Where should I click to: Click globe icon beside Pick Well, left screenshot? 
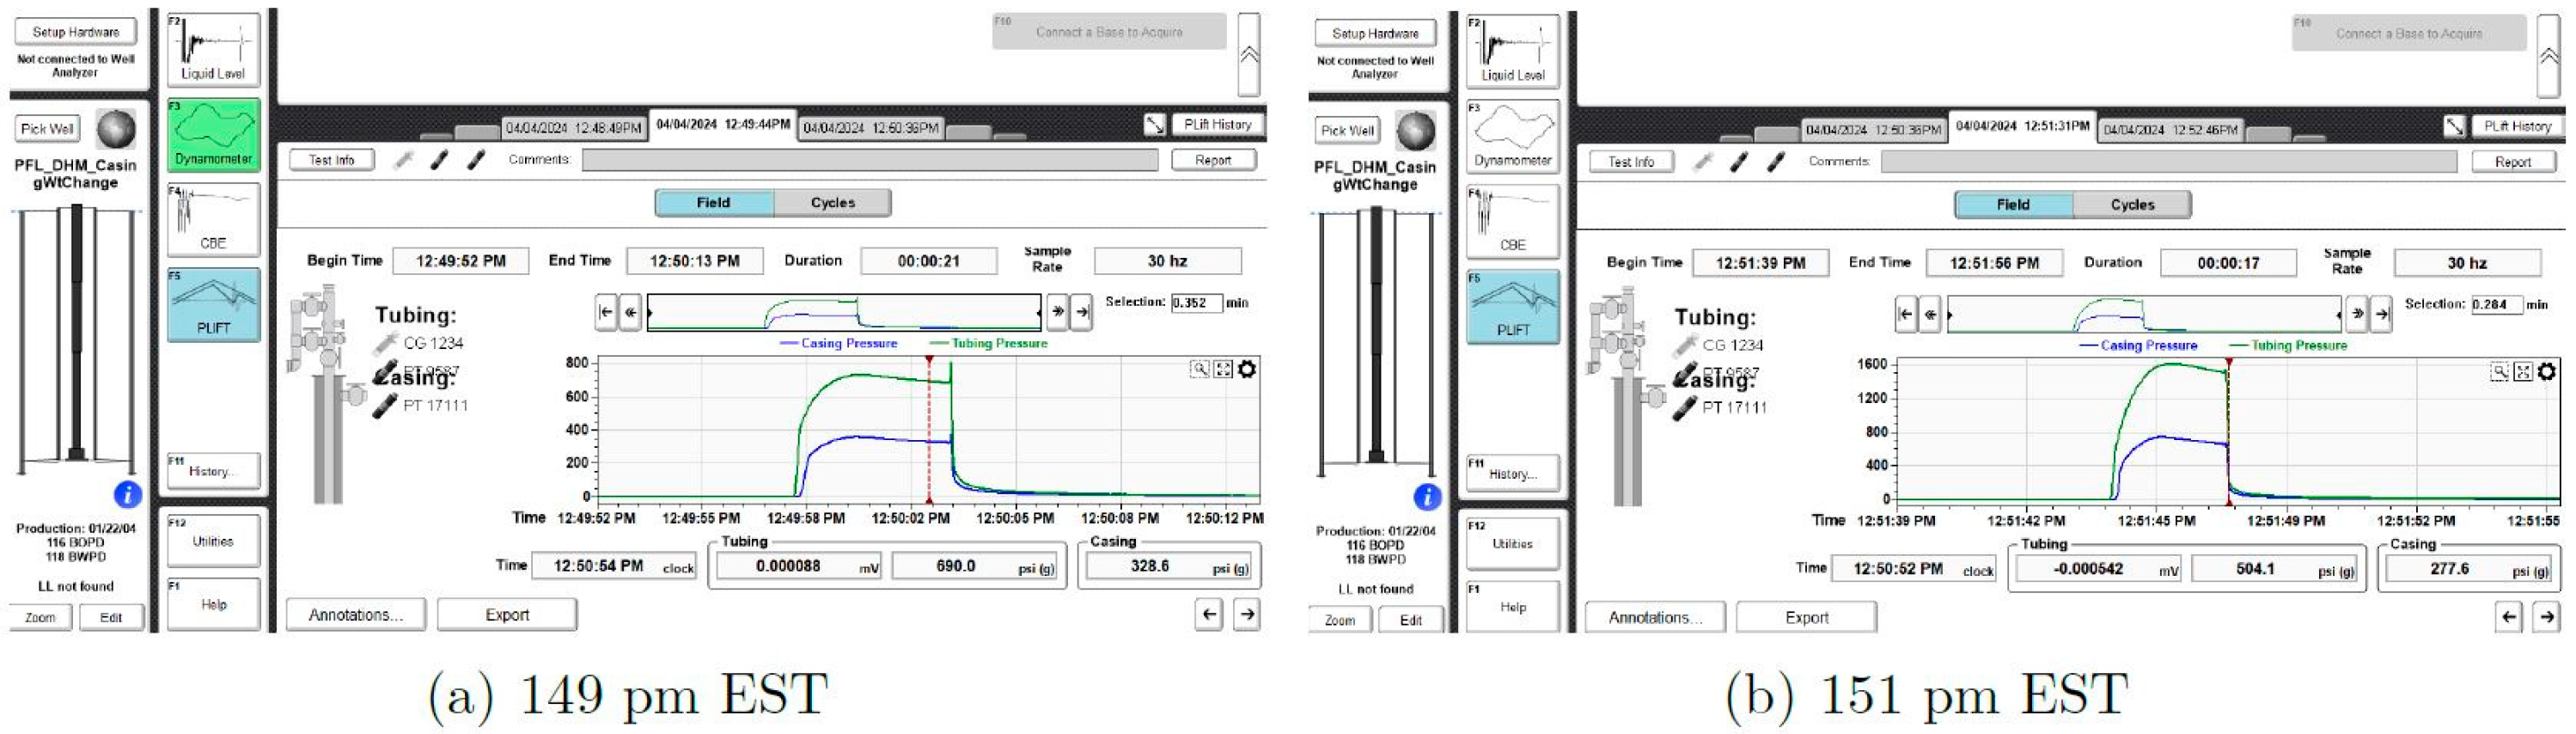(x=116, y=129)
